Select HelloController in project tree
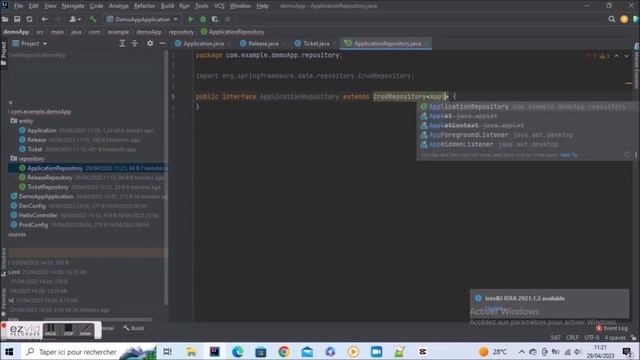The image size is (640, 360). 38,215
